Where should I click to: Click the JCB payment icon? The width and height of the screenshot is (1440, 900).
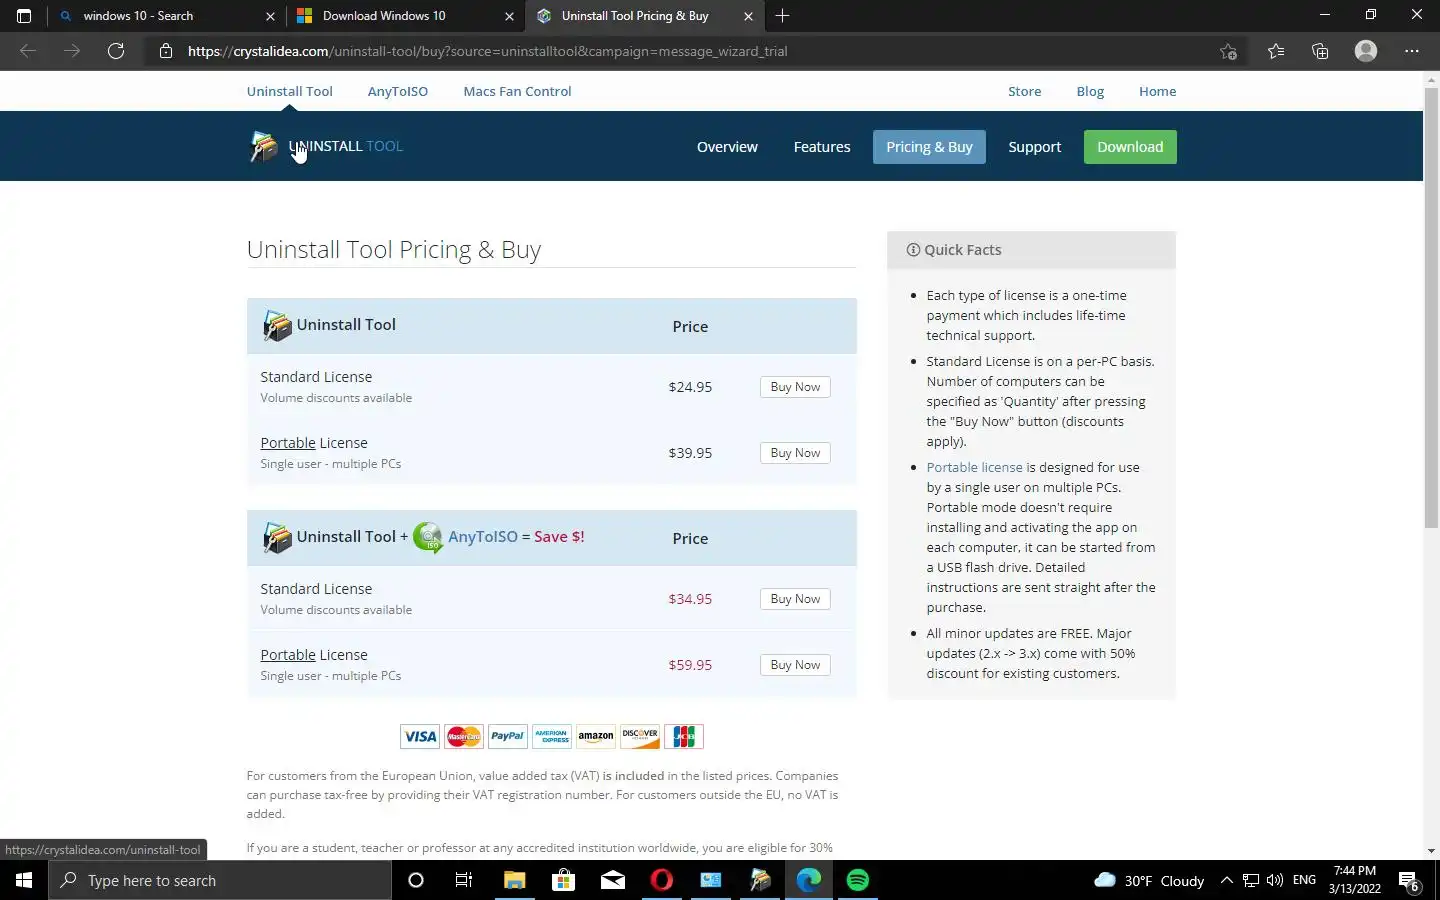pos(684,736)
